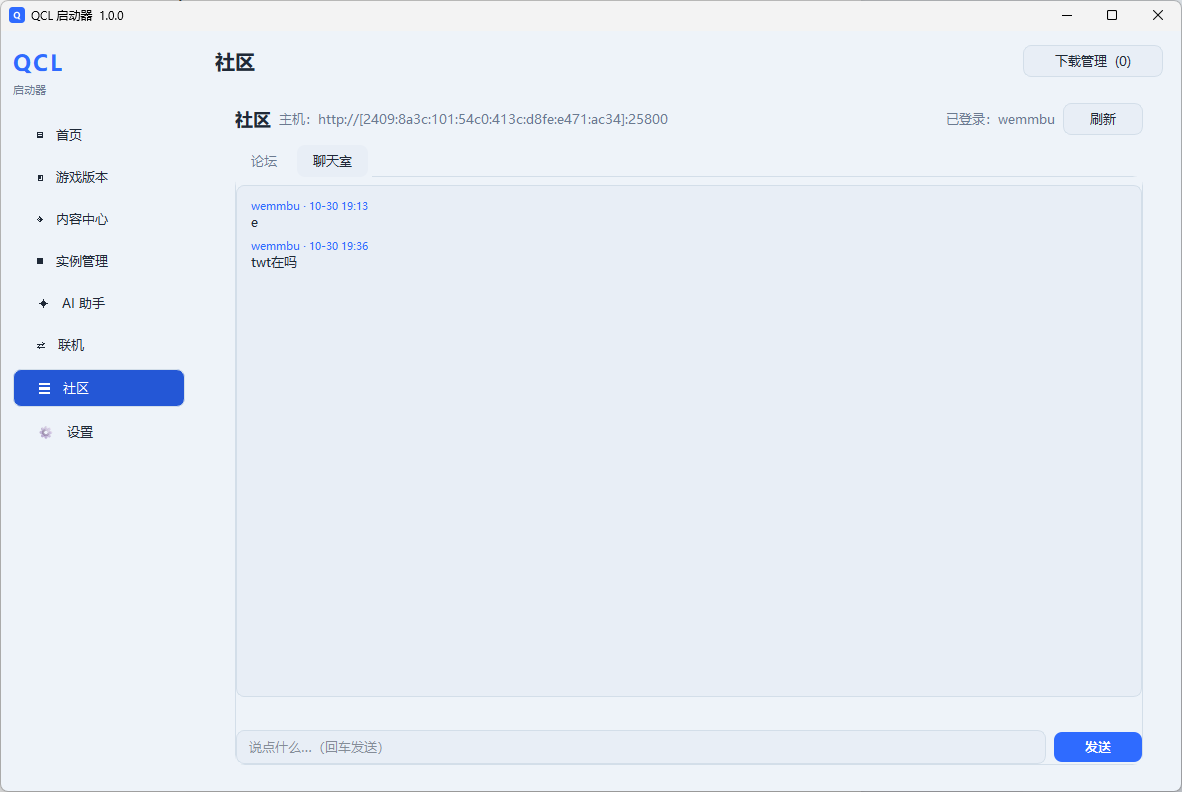This screenshot has height=792, width=1182.
Task: Click the diamond icon beside 内容中心
Action: coord(40,219)
